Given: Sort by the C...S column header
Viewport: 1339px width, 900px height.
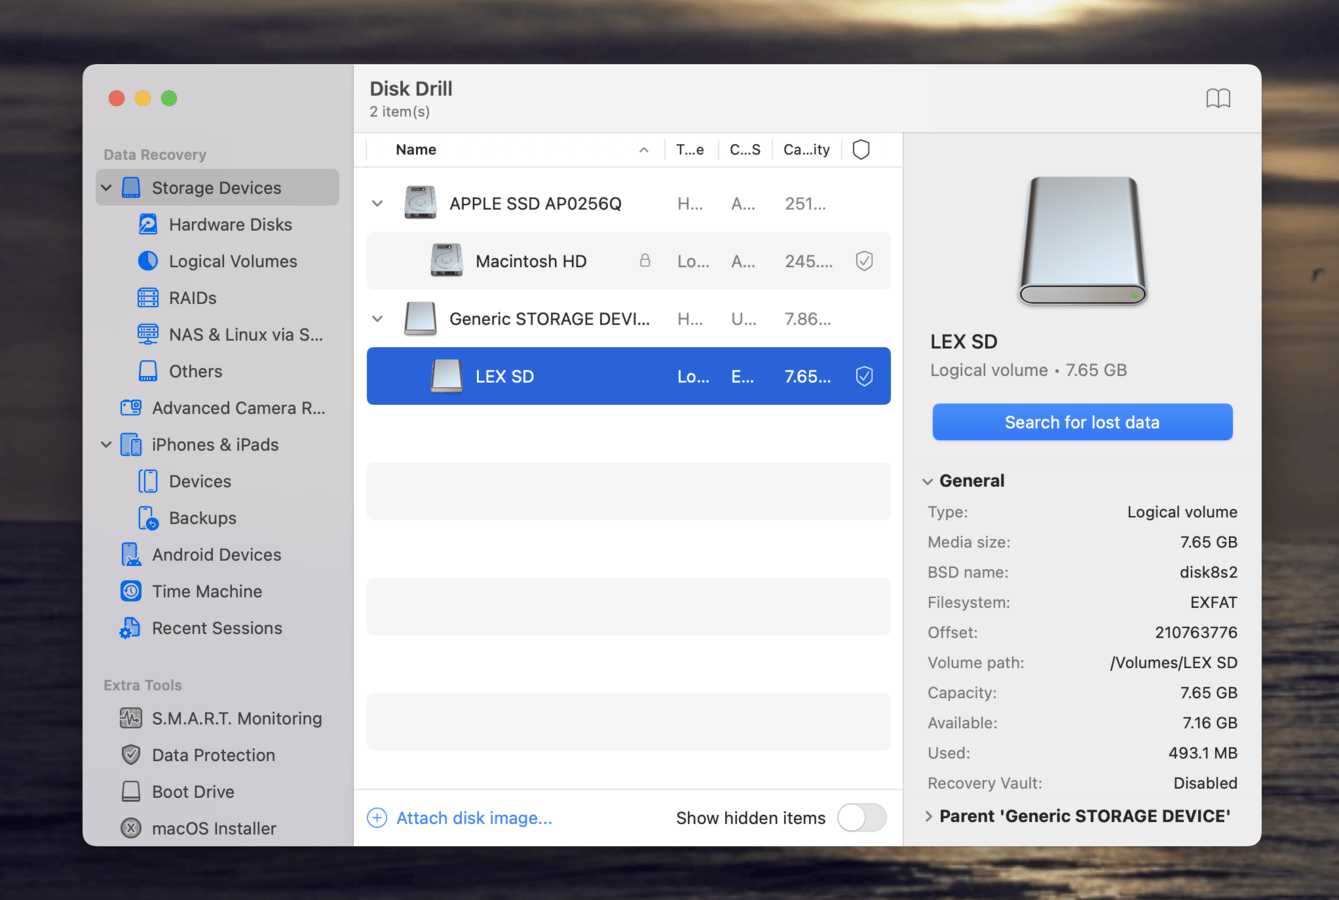Looking at the screenshot, I should click(x=745, y=150).
